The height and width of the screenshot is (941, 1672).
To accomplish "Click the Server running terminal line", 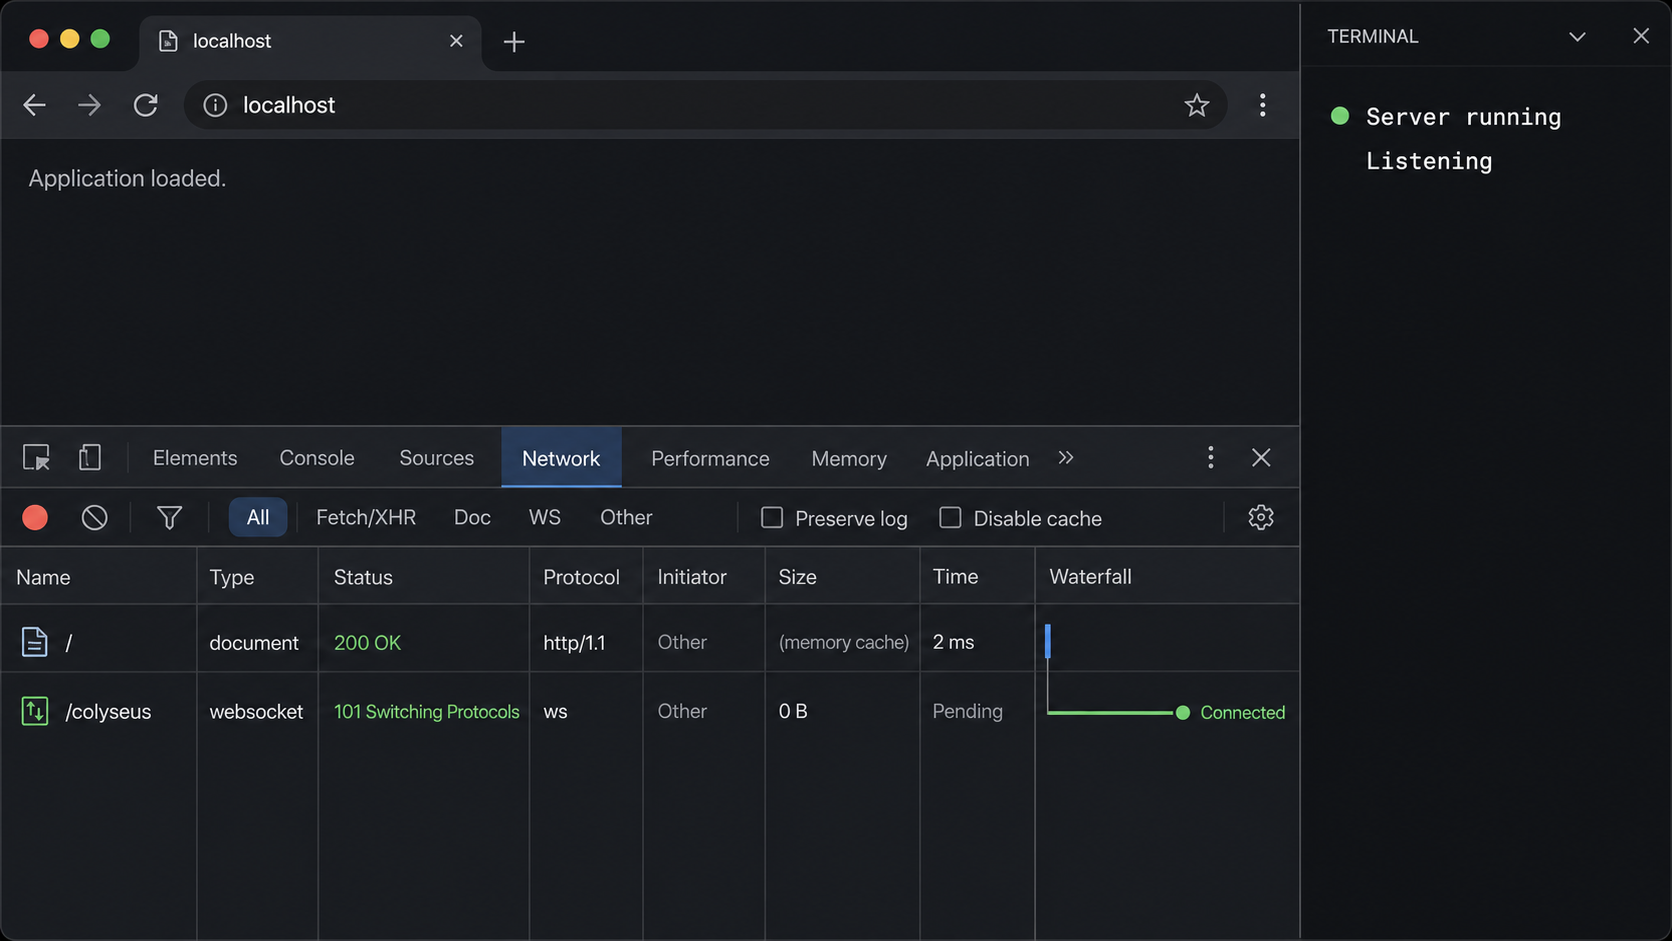I will 1463,117.
